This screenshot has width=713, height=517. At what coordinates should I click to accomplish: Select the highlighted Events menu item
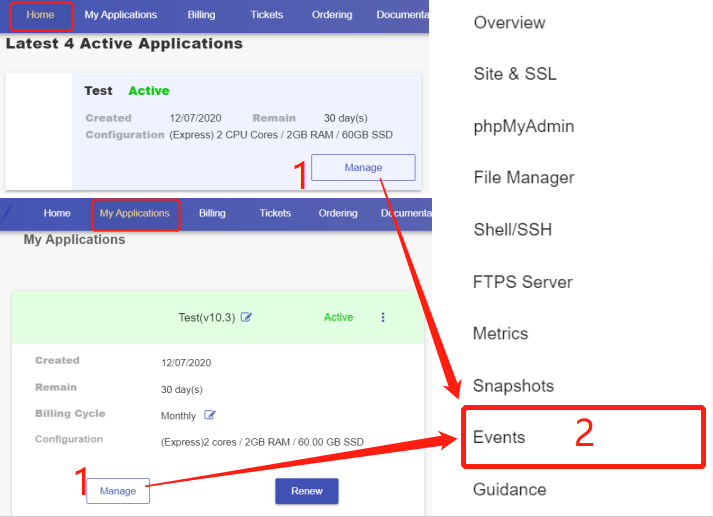point(499,438)
